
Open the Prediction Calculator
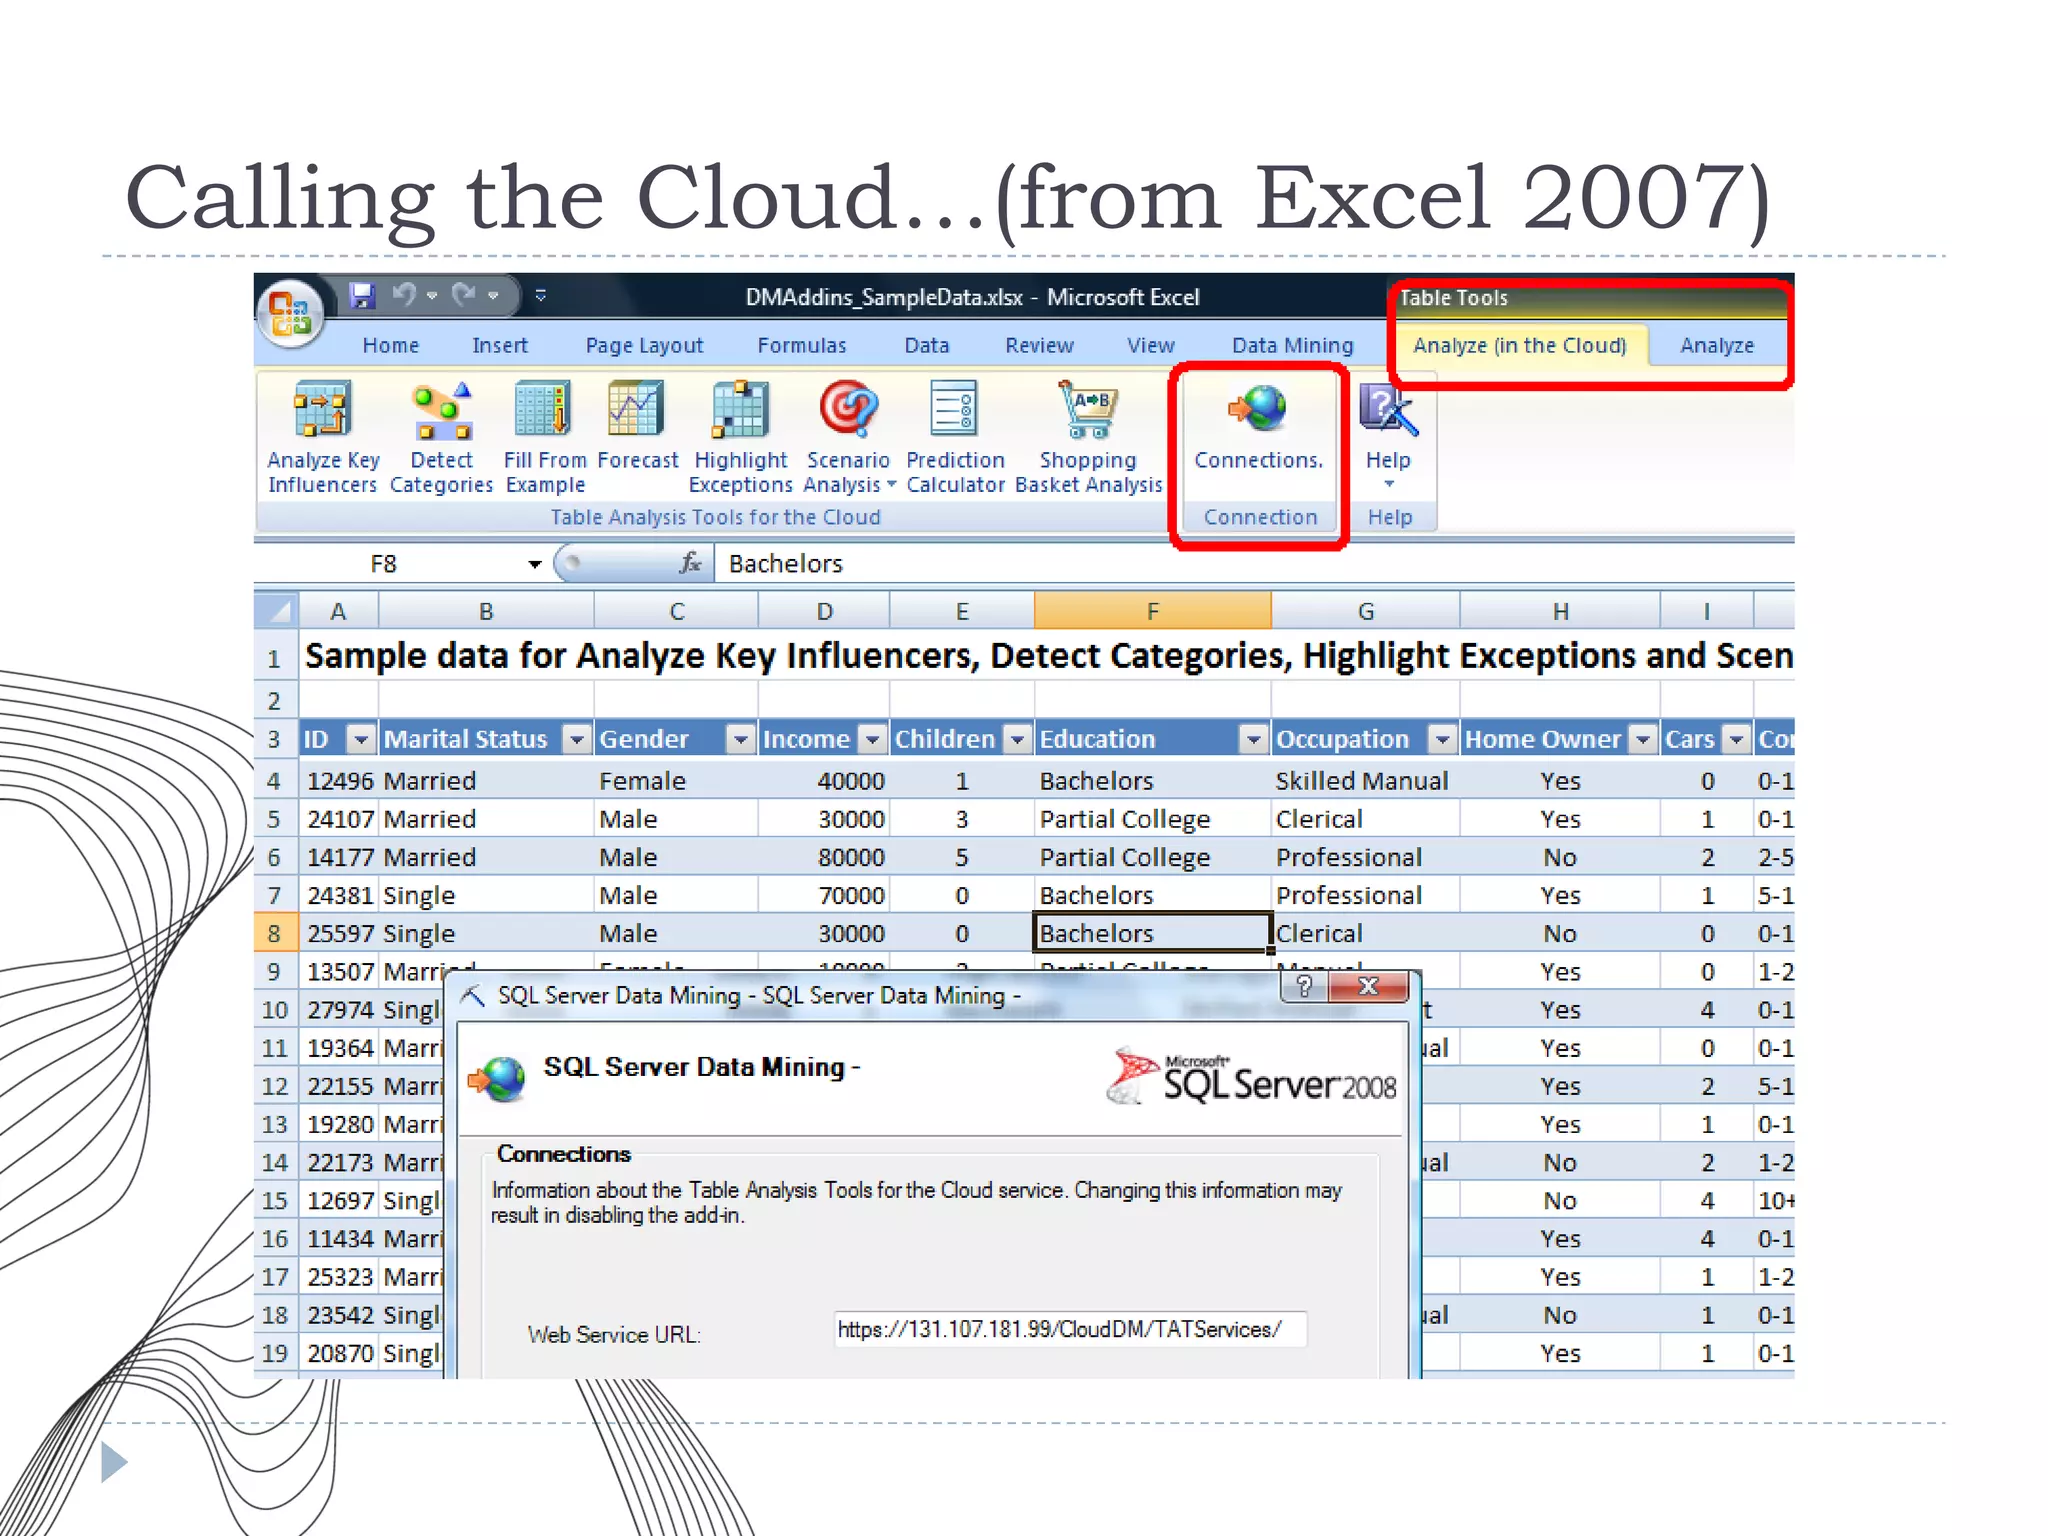(x=955, y=437)
